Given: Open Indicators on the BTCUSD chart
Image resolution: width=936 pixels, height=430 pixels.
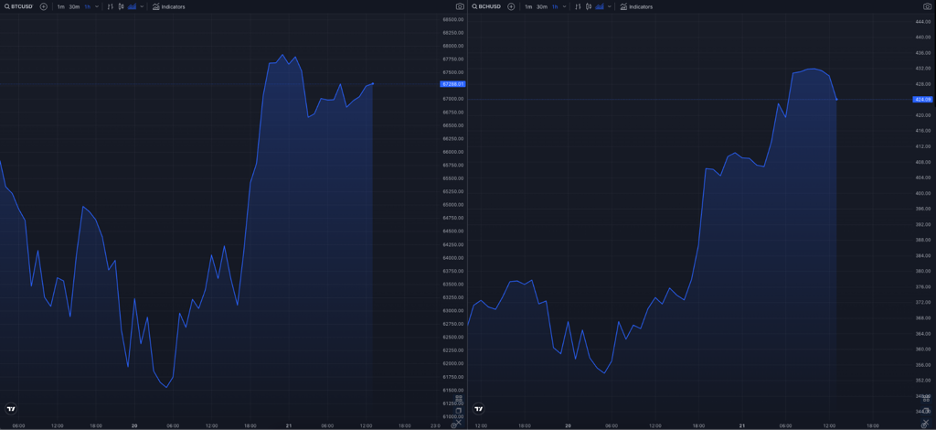Looking at the screenshot, I should (169, 7).
